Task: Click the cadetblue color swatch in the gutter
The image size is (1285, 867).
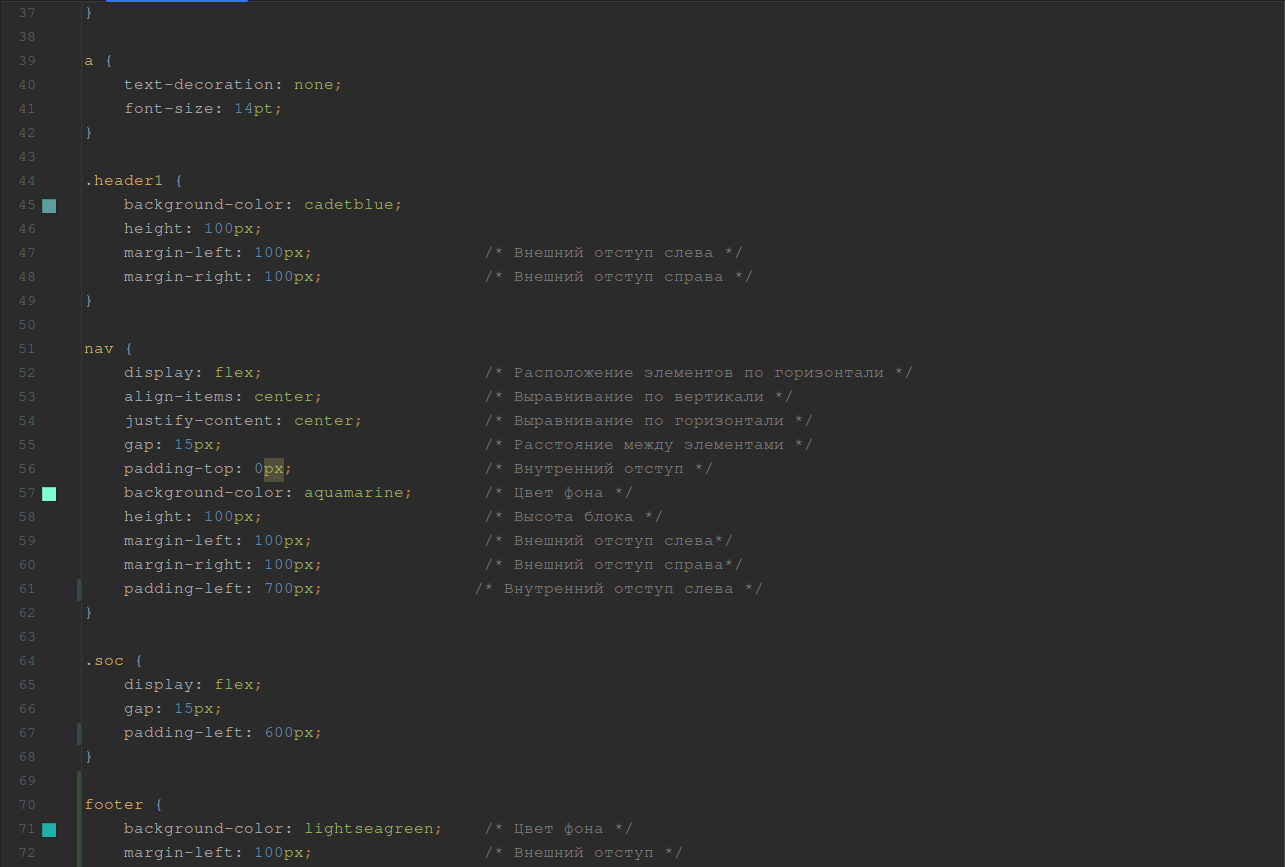Action: pyautogui.click(x=49, y=205)
